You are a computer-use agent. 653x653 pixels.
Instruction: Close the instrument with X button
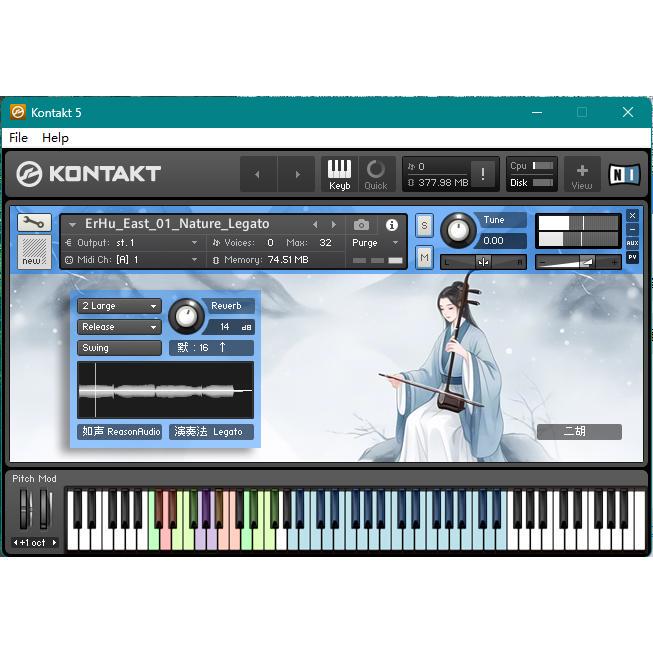[x=632, y=215]
